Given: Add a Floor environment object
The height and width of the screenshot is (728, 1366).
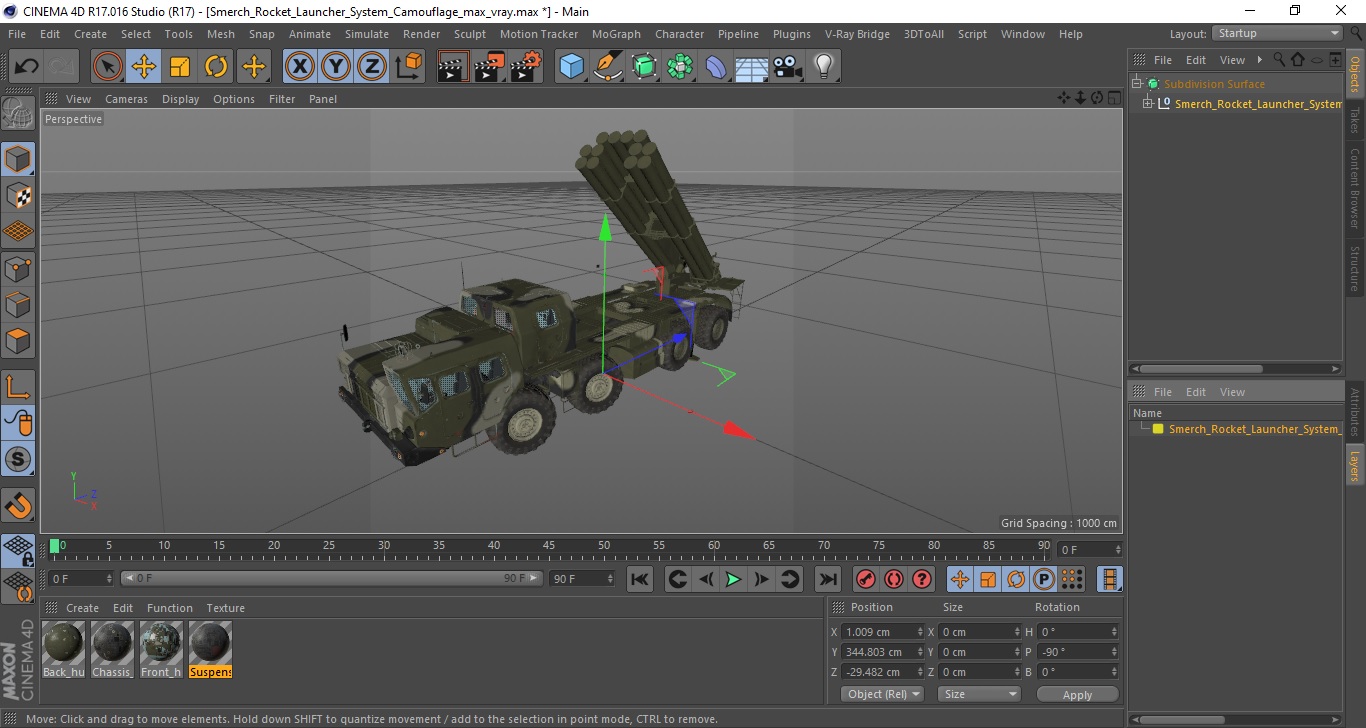Looking at the screenshot, I should 752,67.
